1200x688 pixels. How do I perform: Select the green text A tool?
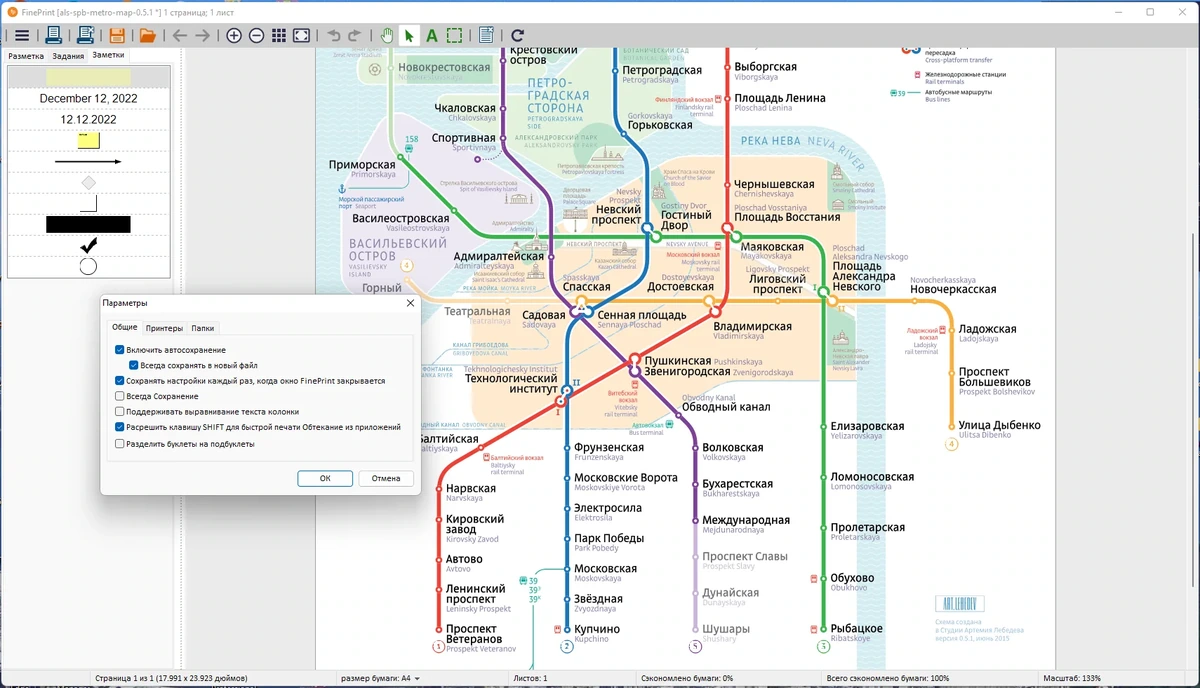coord(432,36)
